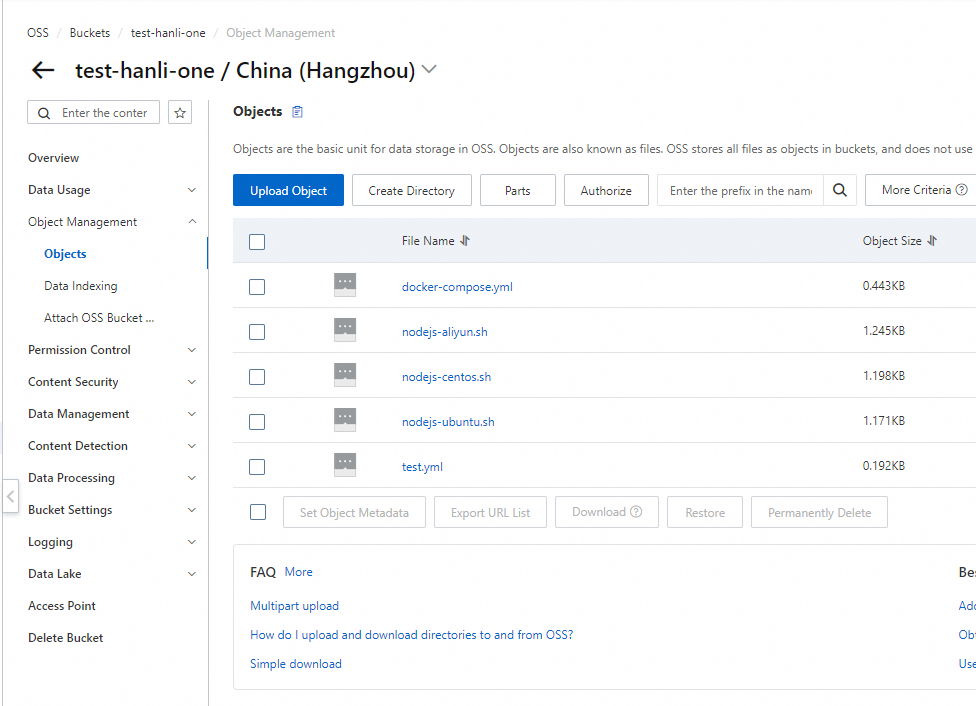The height and width of the screenshot is (706, 976).
Task: Open the document icon next to Objects heading
Action: (x=298, y=112)
